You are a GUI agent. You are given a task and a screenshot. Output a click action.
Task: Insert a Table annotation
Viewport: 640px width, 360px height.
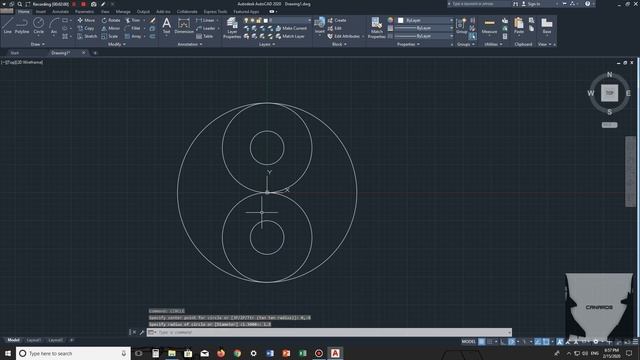204,36
